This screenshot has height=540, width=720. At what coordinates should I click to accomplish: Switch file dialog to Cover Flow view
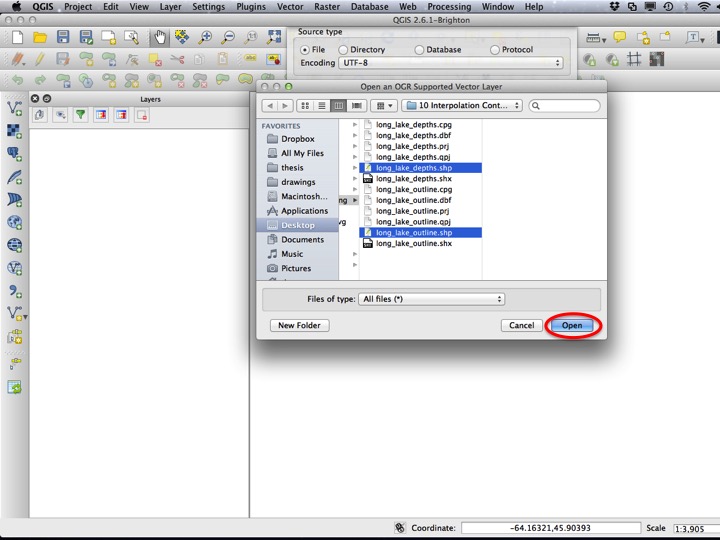point(356,106)
